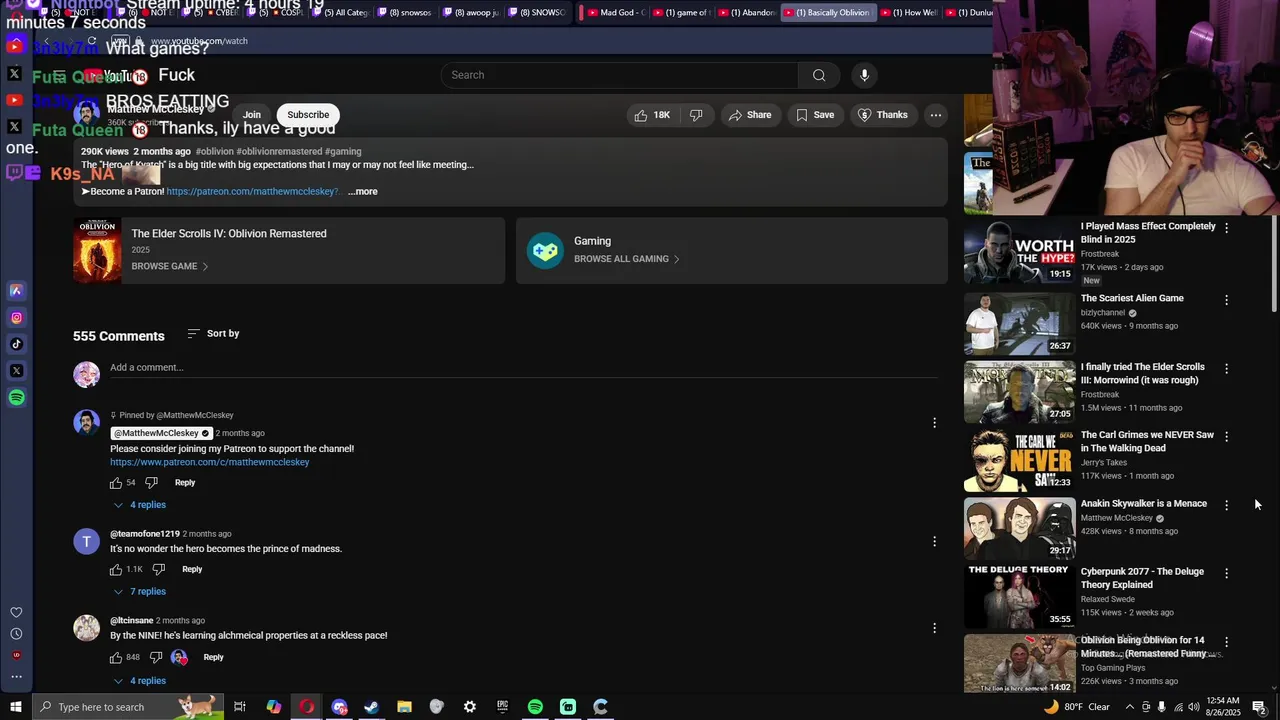Save the video to a playlist
Viewport: 1280px width, 720px height.
point(815,115)
